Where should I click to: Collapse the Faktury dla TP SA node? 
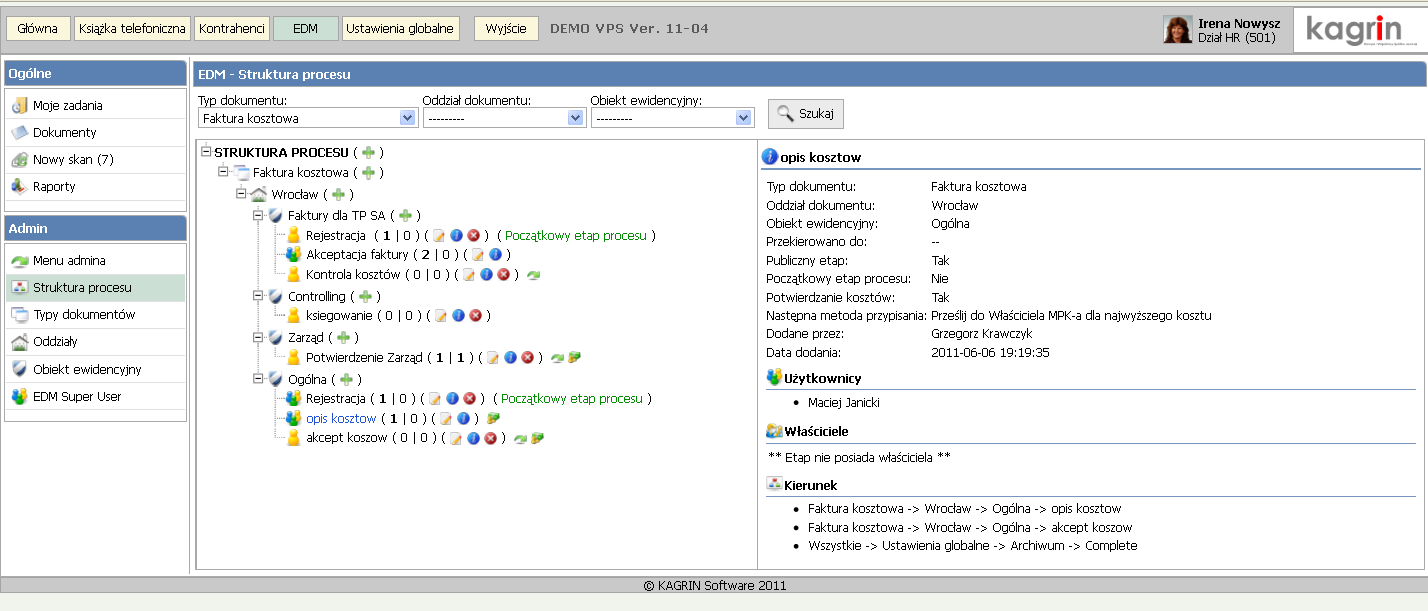259,214
